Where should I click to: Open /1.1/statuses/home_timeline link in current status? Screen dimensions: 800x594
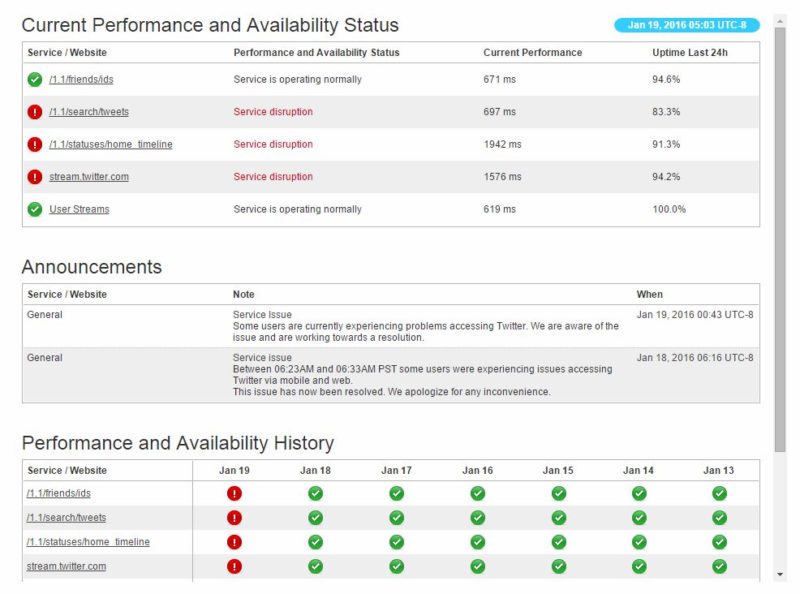[110, 145]
